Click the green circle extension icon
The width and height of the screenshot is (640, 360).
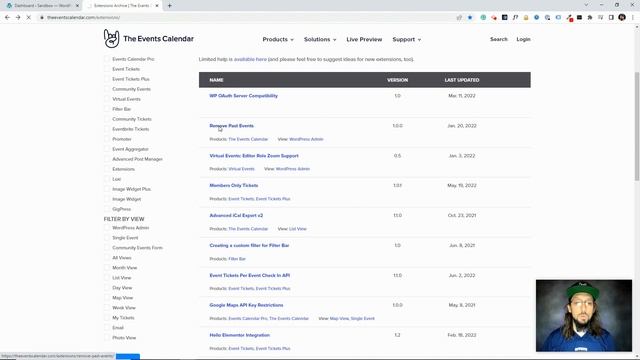coord(483,18)
